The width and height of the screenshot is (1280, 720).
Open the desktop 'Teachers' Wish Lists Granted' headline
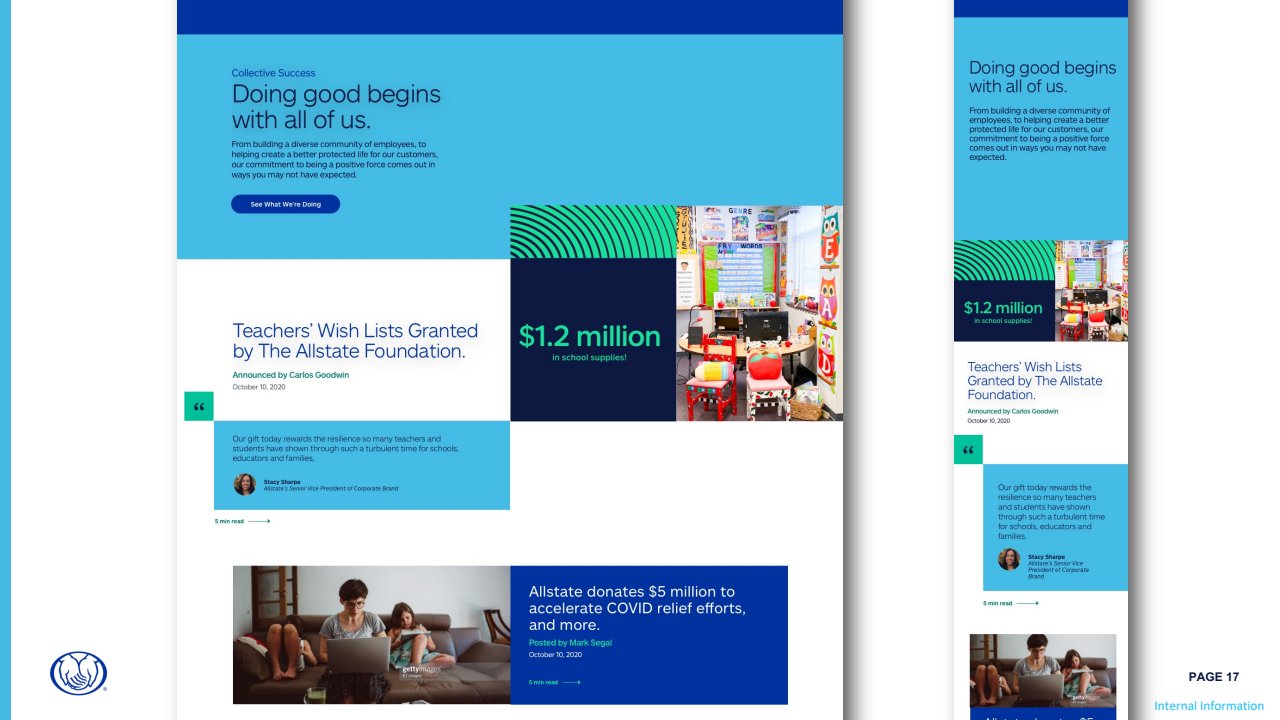[355, 341]
